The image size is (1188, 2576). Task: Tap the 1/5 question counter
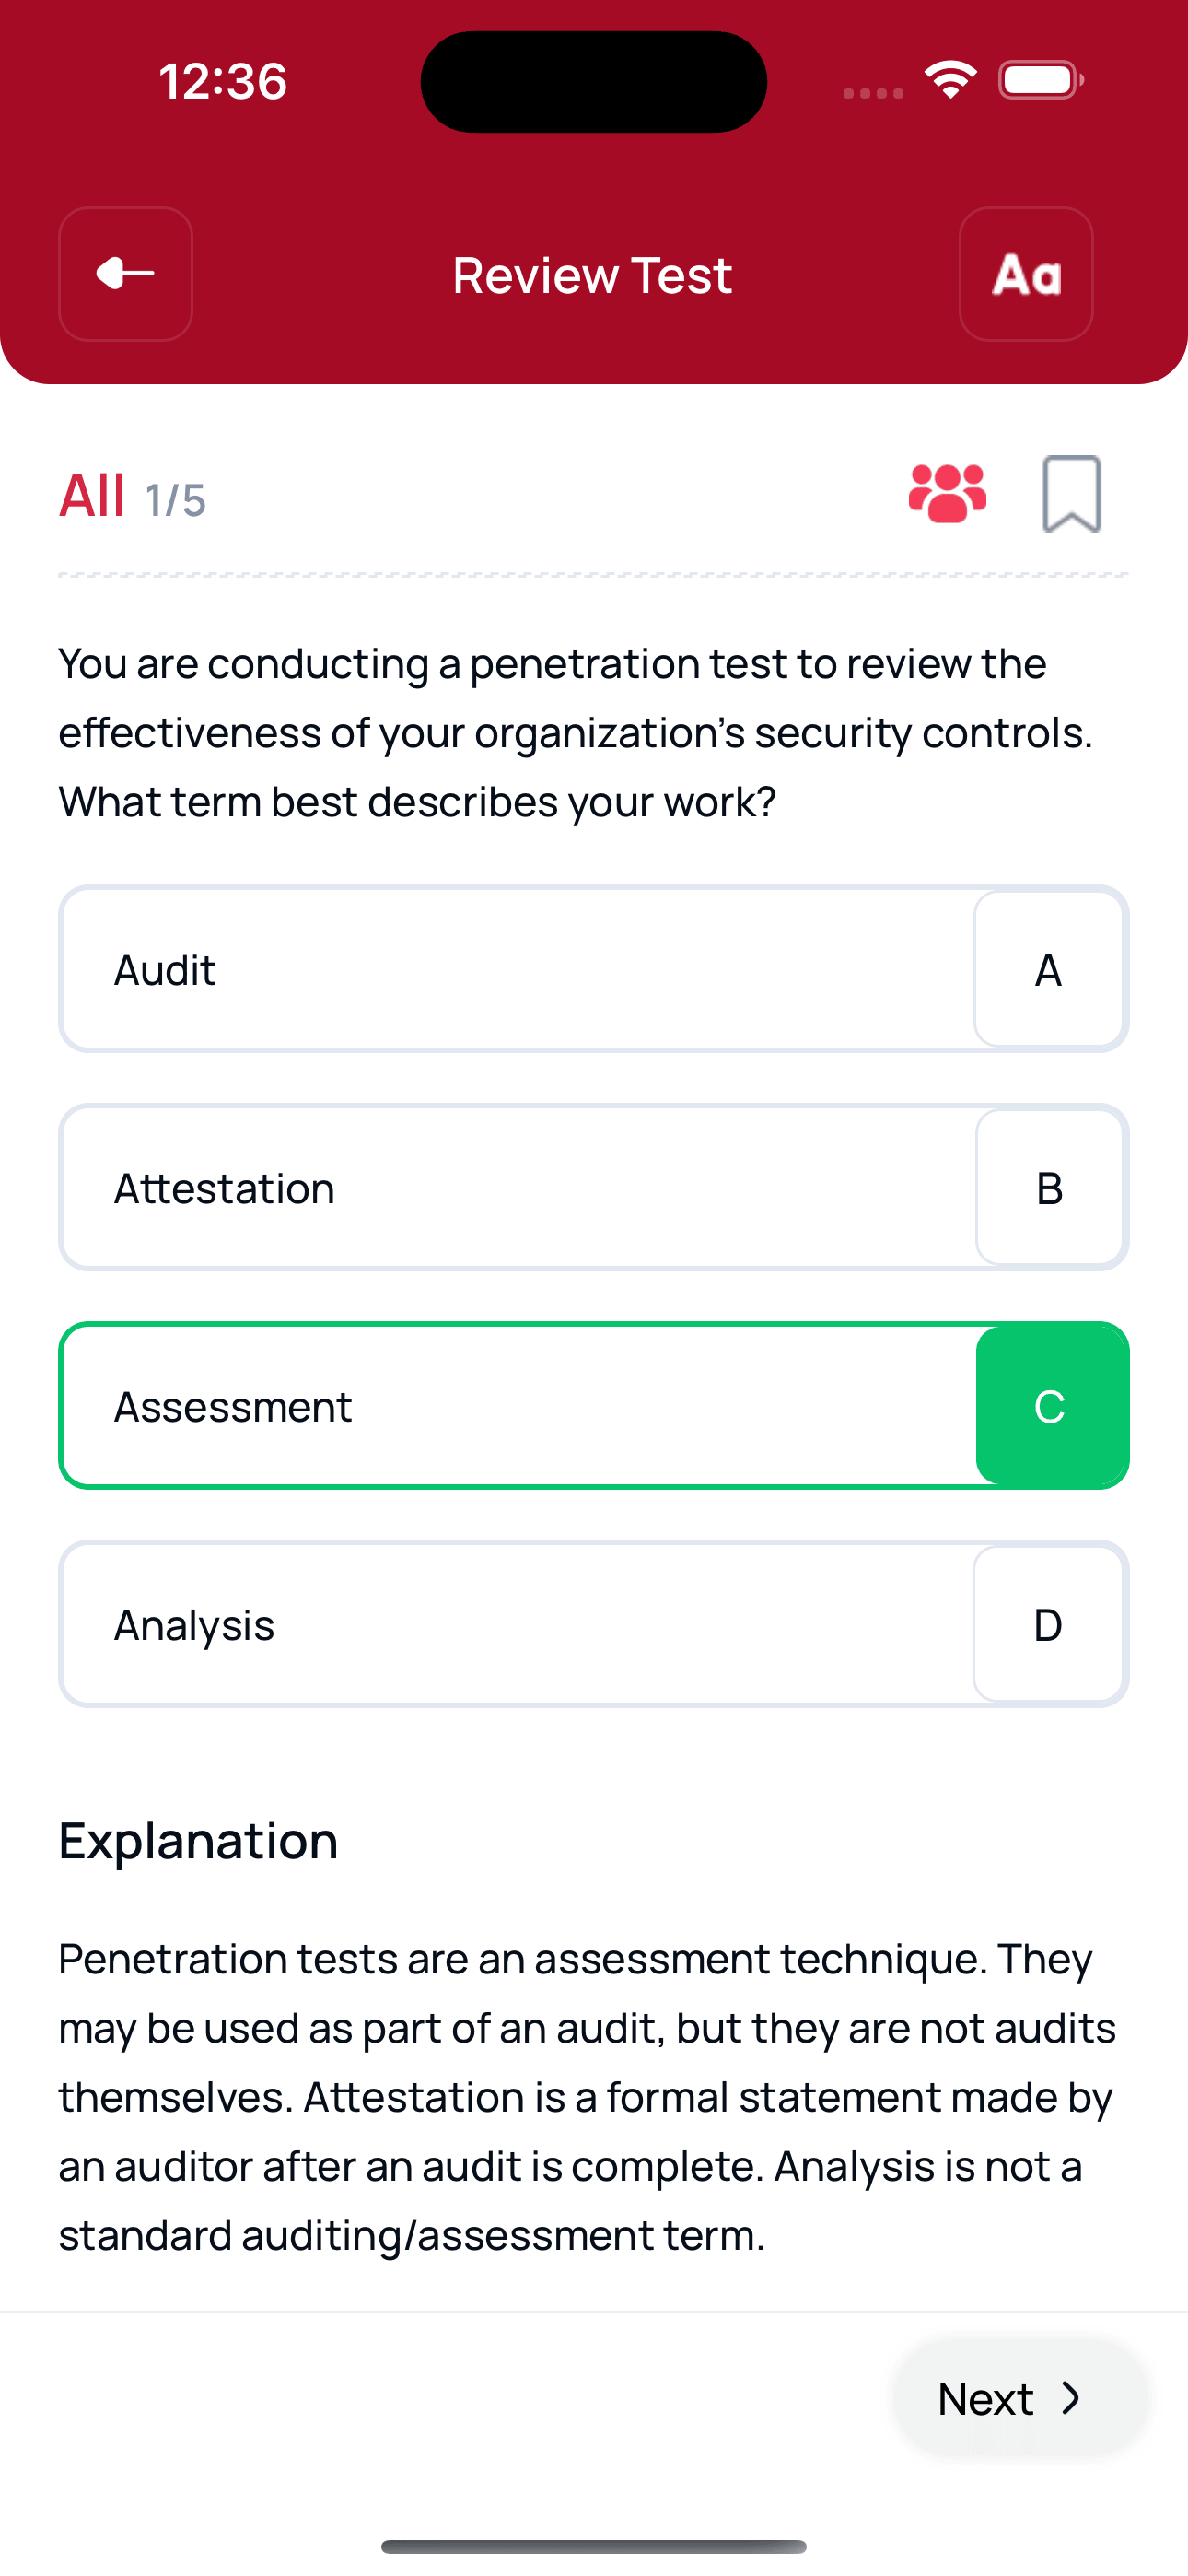click(x=176, y=500)
